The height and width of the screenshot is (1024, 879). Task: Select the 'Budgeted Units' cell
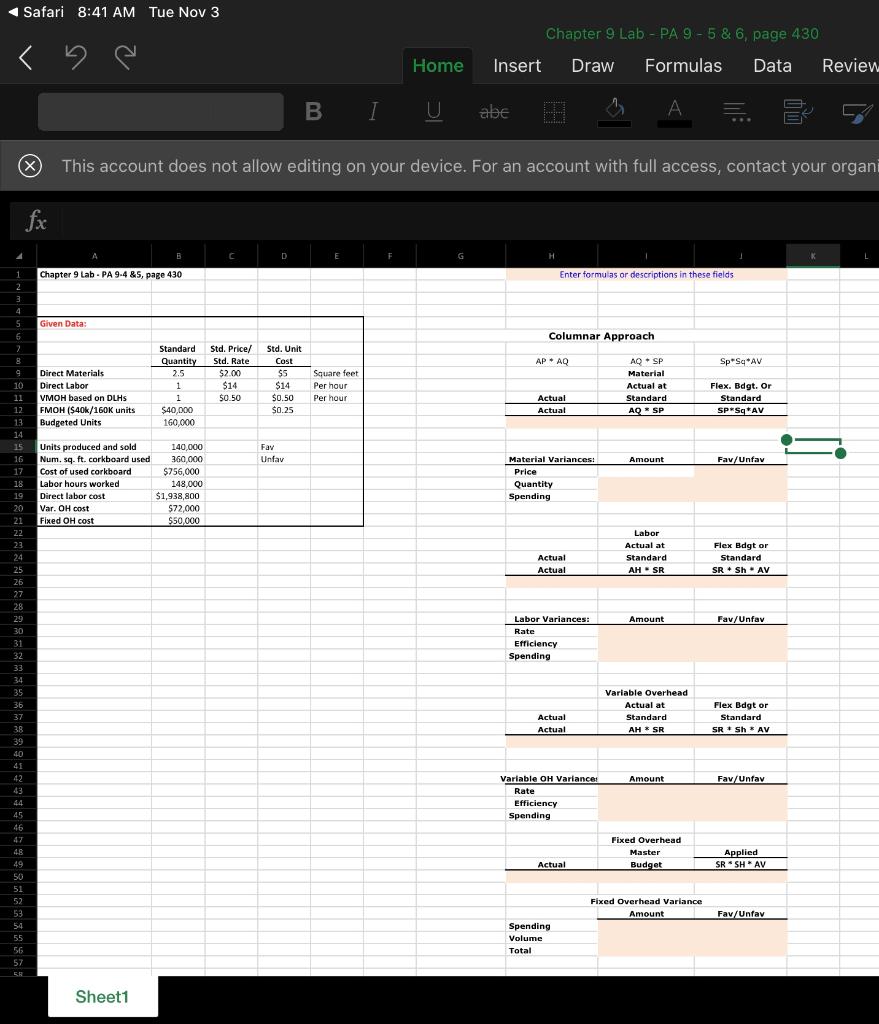click(94, 423)
